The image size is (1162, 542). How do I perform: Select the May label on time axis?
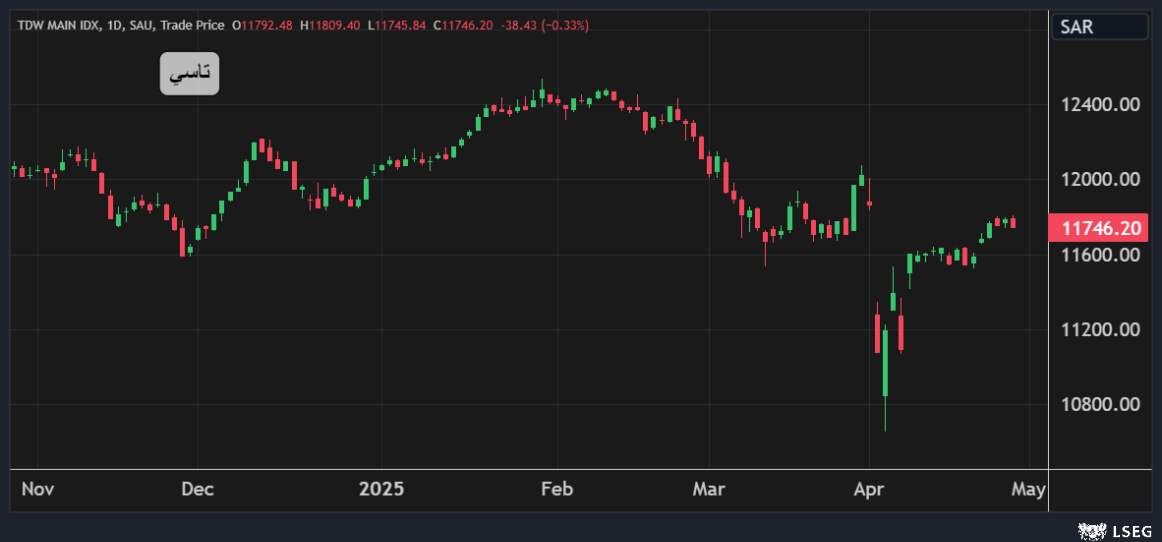(1028, 489)
